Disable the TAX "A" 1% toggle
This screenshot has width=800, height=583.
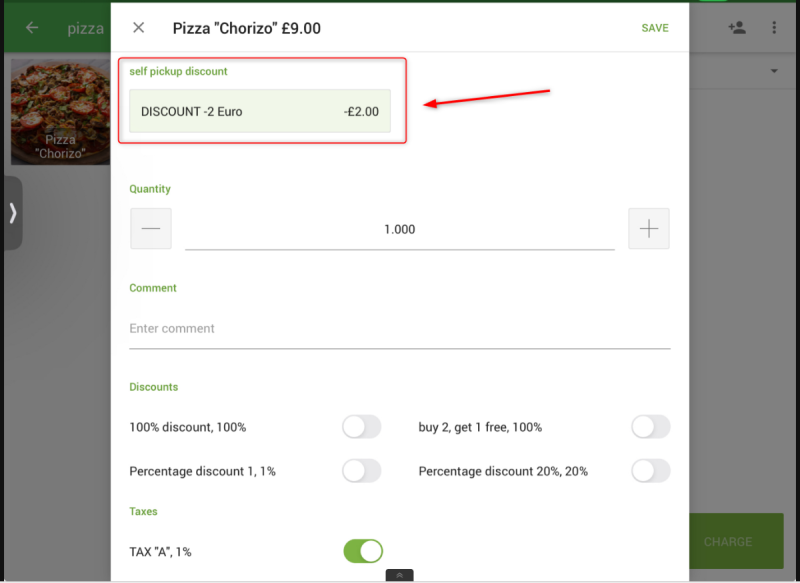point(363,551)
